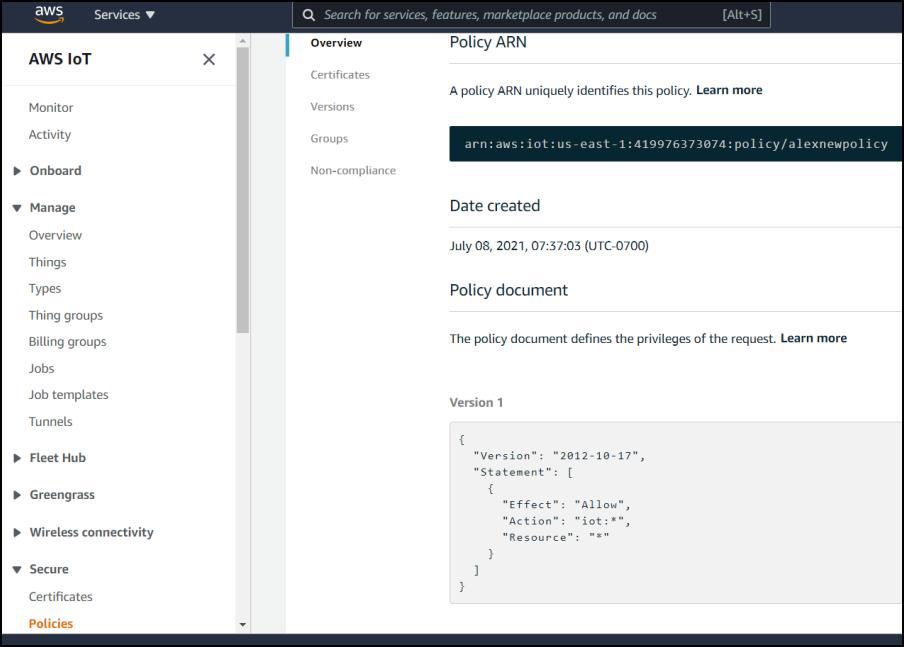Open Overview under Manage
904x647 pixels.
point(55,235)
